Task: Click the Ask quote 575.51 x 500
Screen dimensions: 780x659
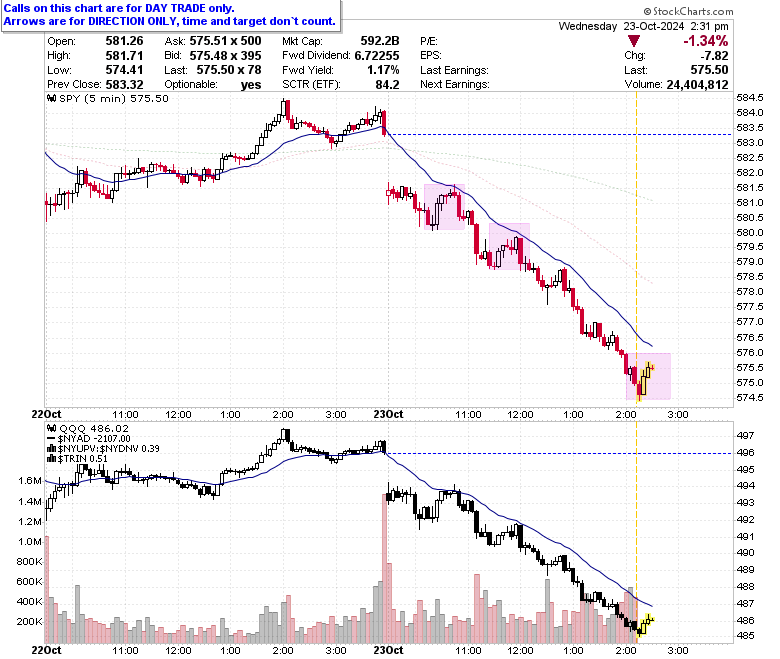Action: click(x=225, y=41)
